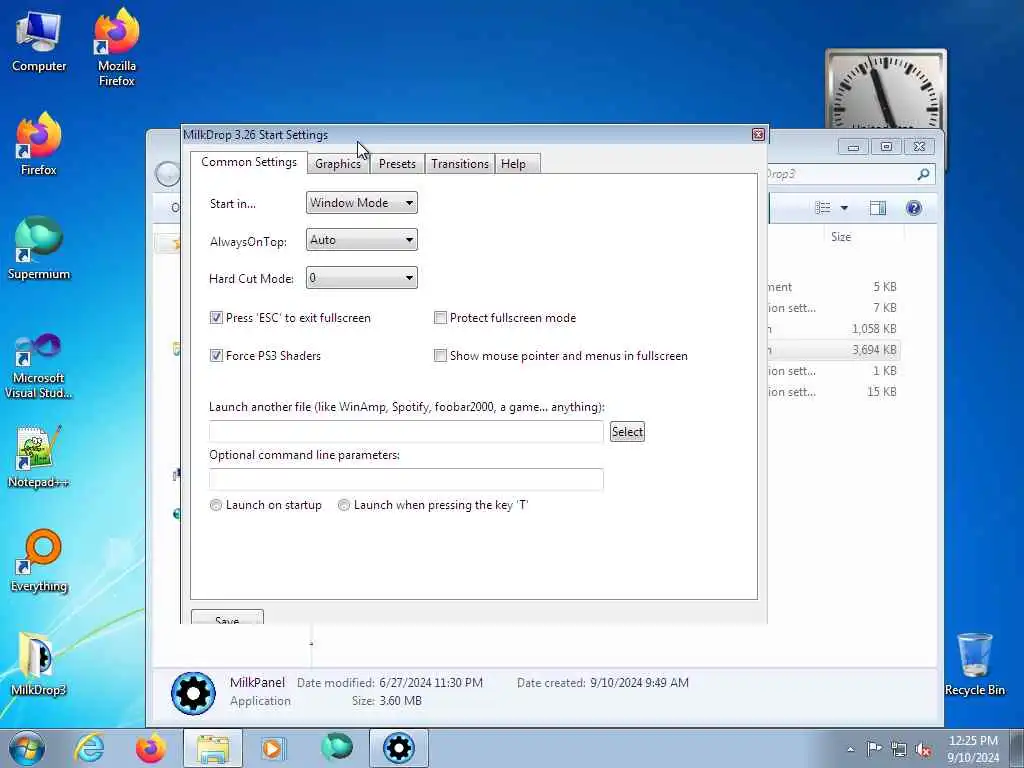Focus the Optional command line parameters field
Screen dimensions: 1024x768
point(406,479)
